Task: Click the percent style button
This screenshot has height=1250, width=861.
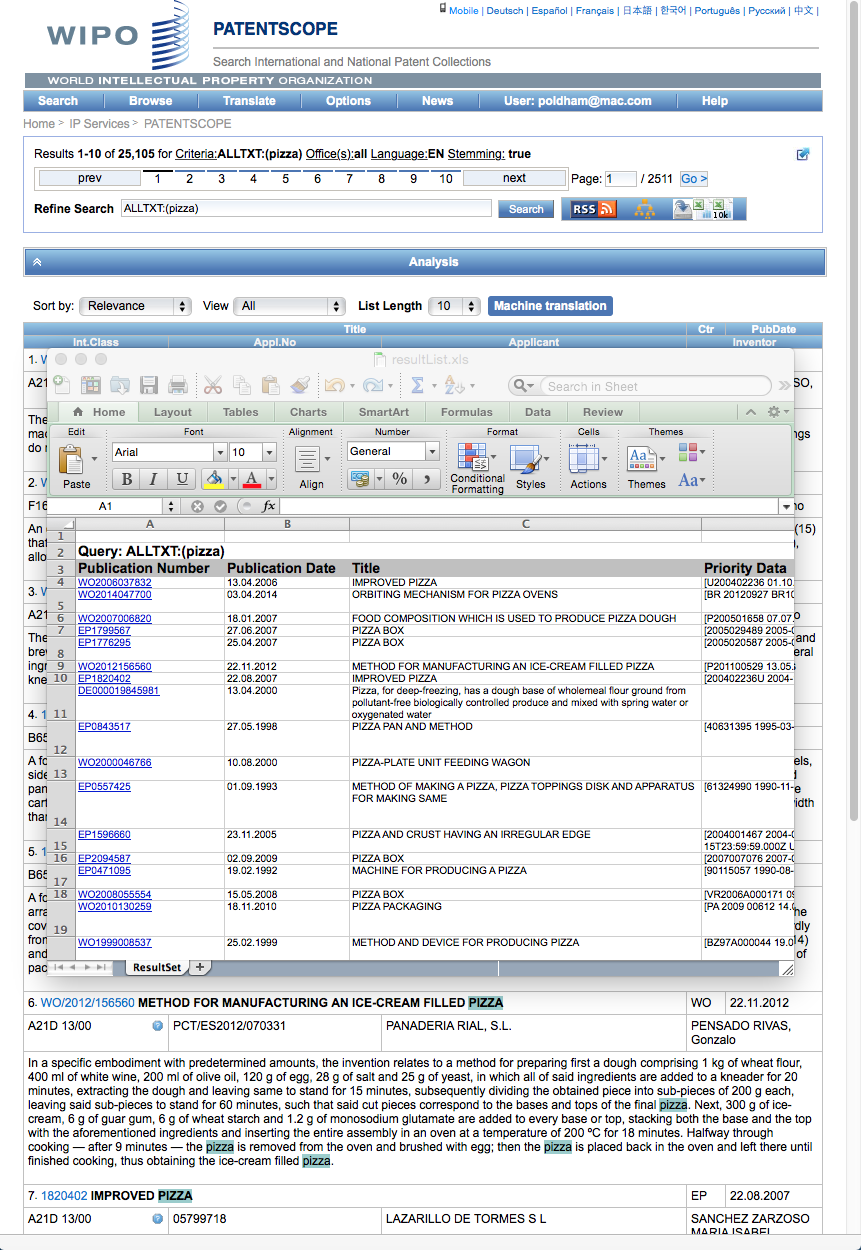Action: tap(400, 479)
